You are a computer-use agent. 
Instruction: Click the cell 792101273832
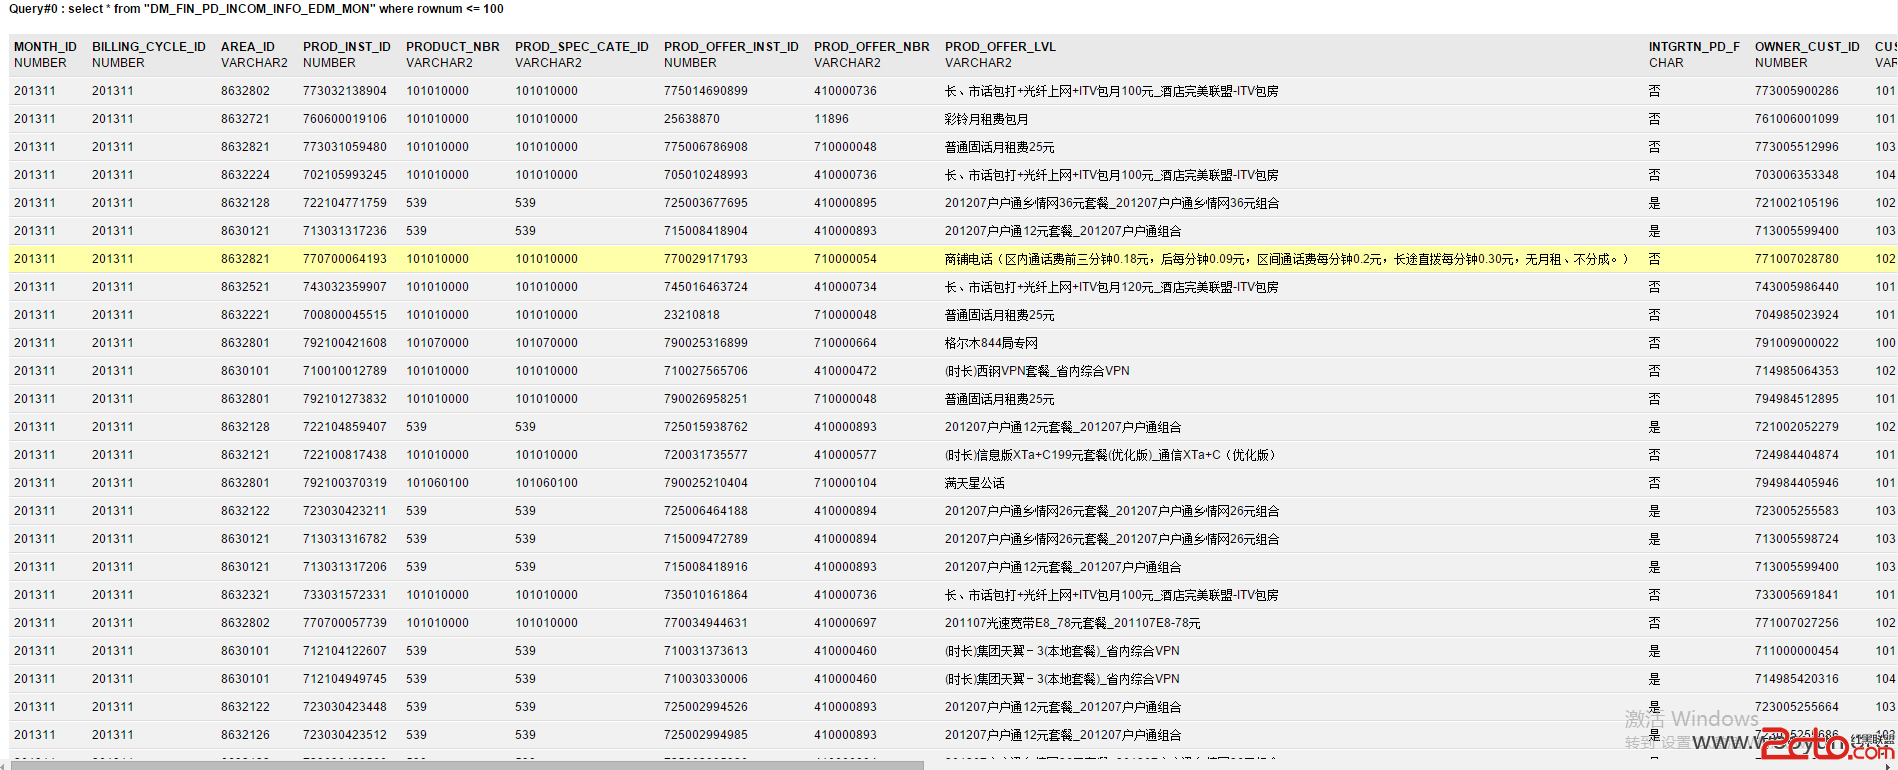pos(345,399)
